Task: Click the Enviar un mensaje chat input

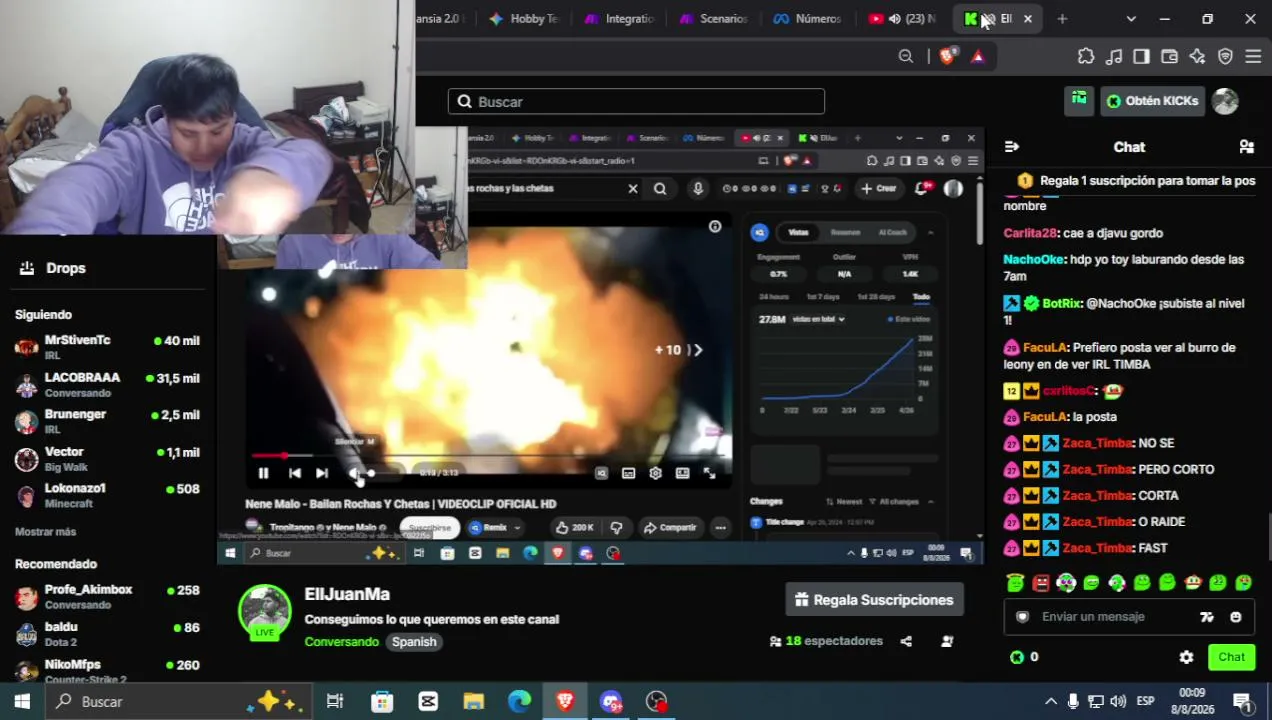Action: click(1110, 617)
